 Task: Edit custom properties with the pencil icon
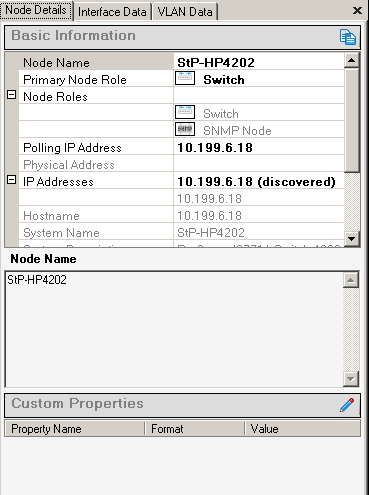[347, 405]
